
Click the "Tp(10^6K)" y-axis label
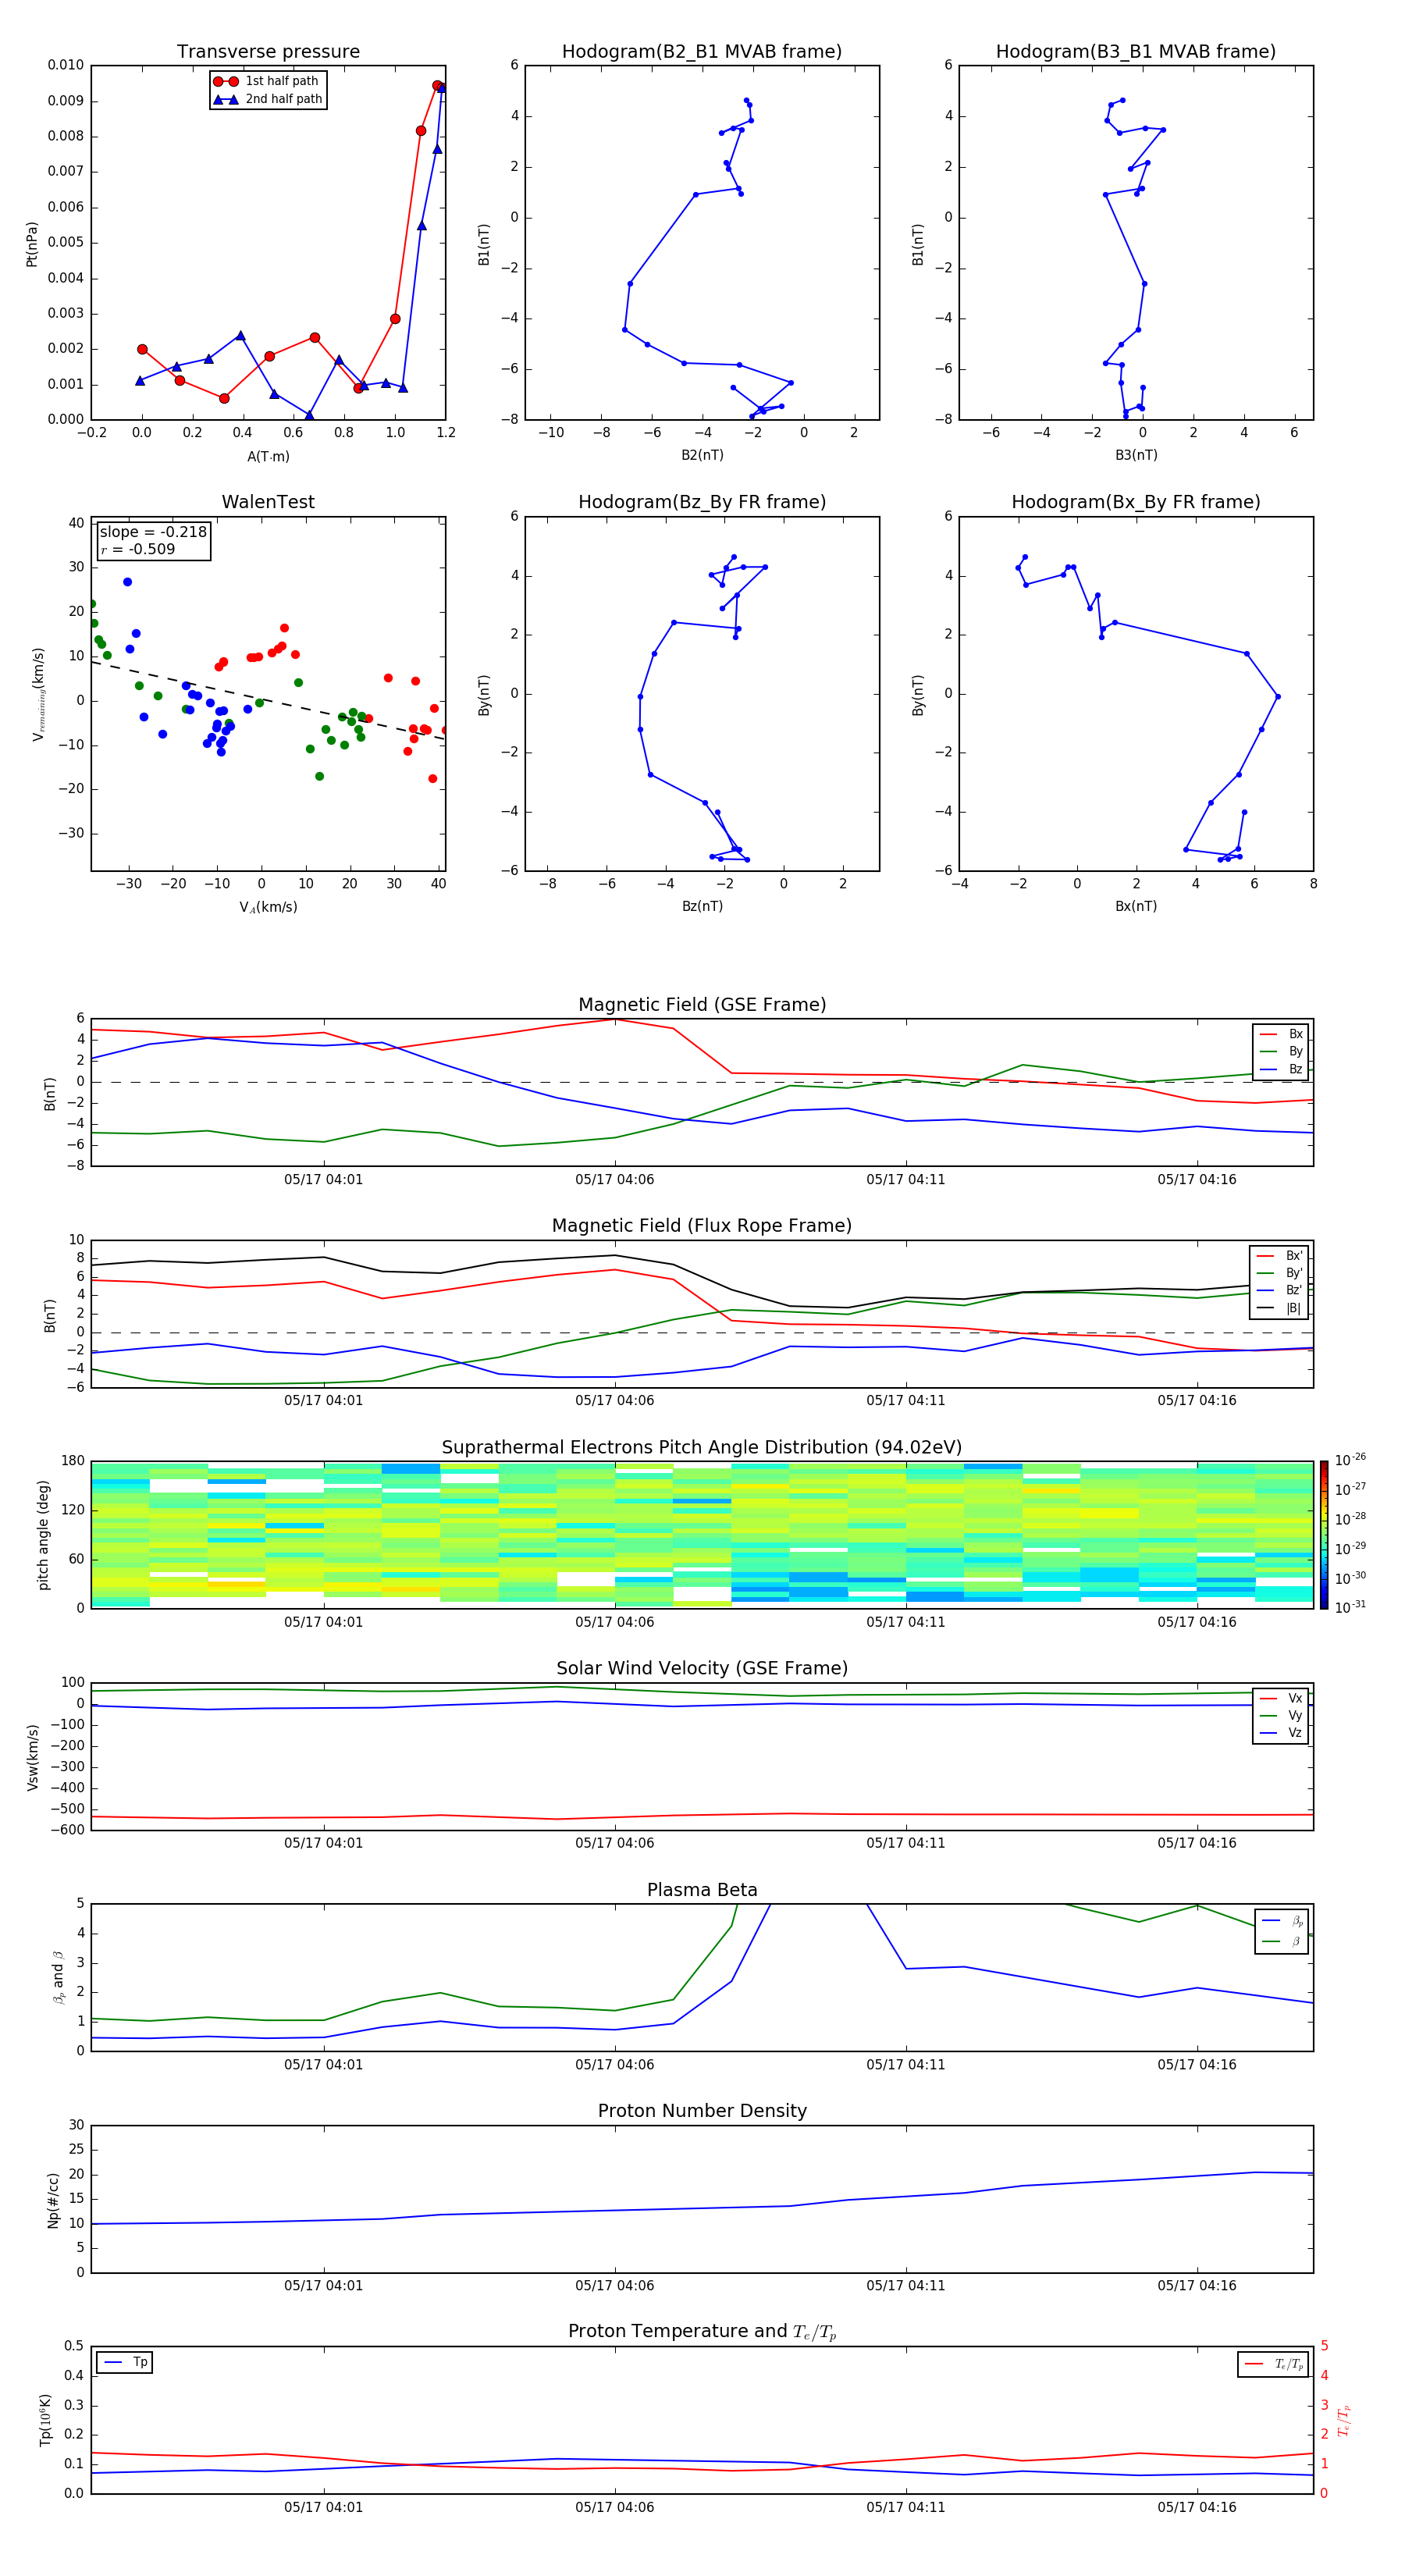click(x=45, y=2420)
